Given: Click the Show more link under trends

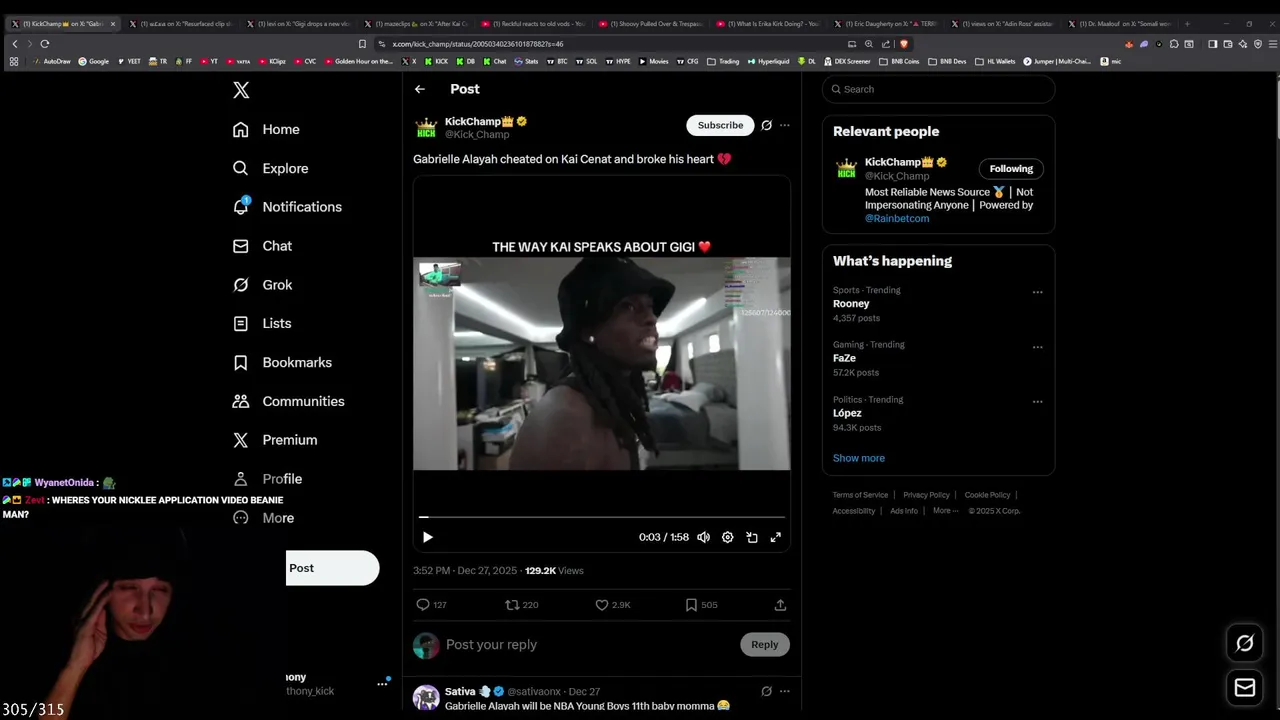Looking at the screenshot, I should tap(859, 458).
